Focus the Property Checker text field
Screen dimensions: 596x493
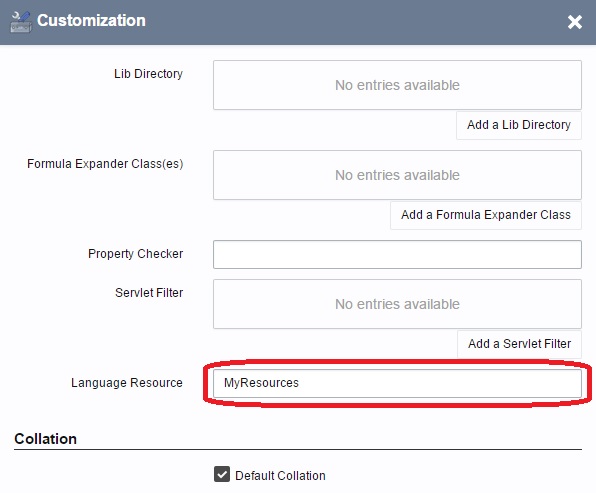pyautogui.click(x=397, y=254)
